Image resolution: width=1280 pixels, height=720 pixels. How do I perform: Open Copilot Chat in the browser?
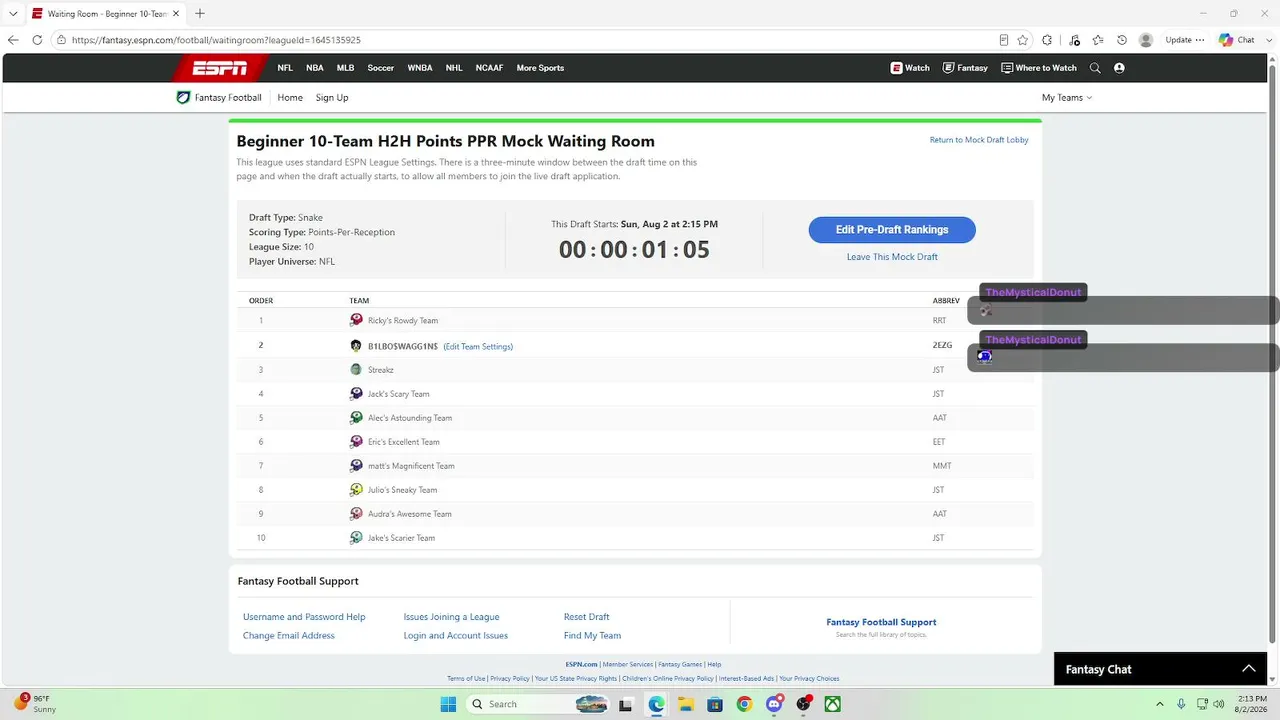click(x=1236, y=40)
